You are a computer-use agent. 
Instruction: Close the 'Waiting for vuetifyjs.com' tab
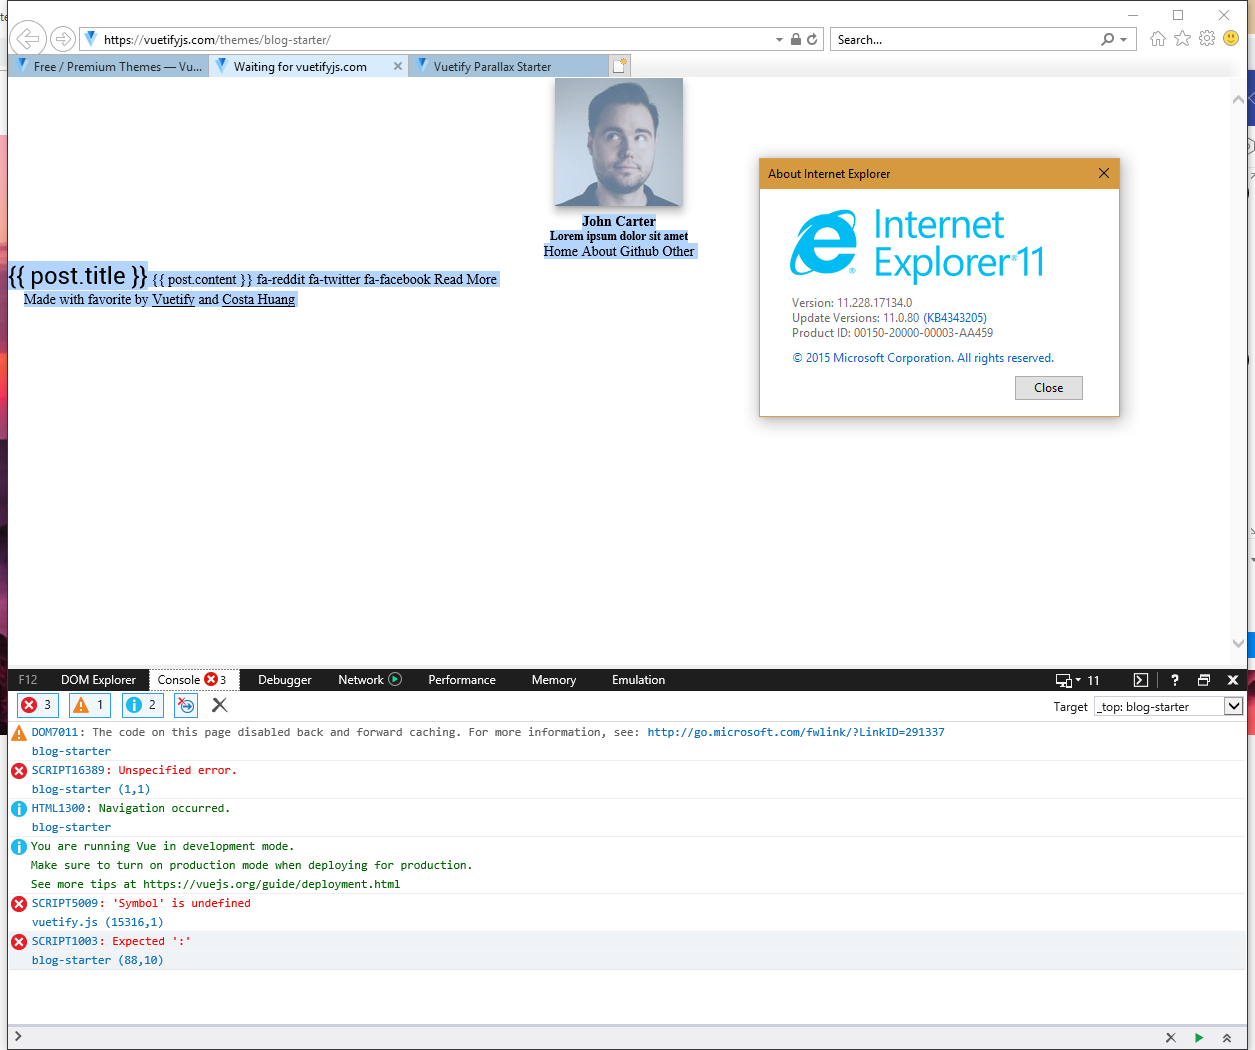point(398,66)
